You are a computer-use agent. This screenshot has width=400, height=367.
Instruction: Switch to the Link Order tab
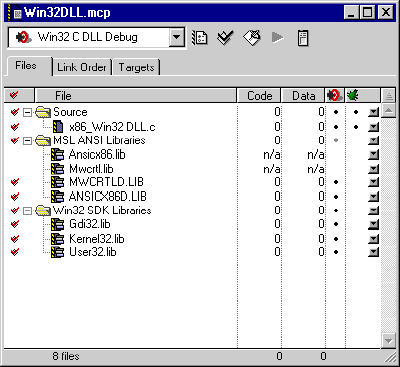pos(82,67)
